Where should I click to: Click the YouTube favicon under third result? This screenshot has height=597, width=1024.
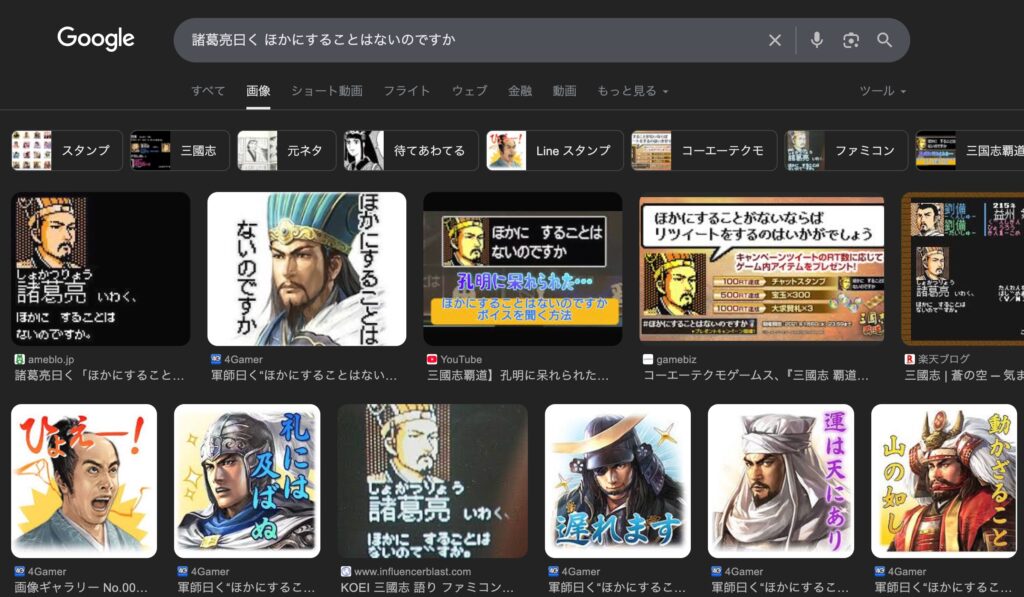pos(432,359)
